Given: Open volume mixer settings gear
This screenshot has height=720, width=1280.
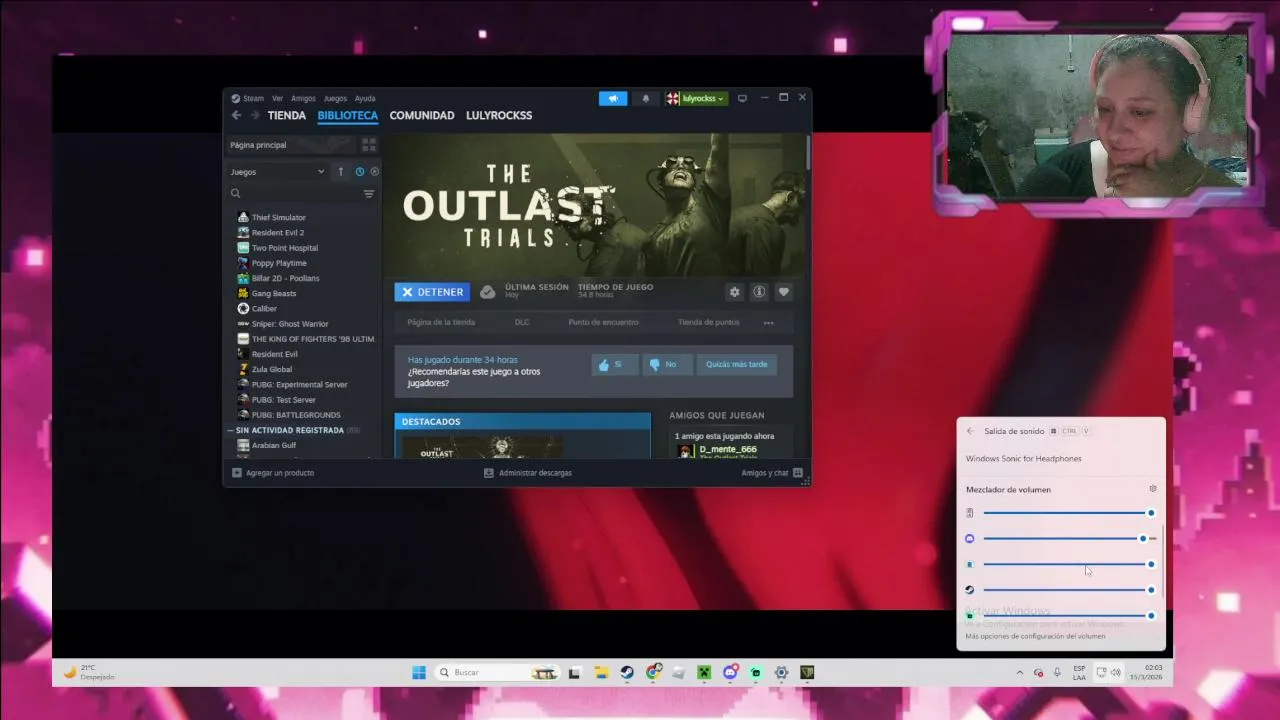Looking at the screenshot, I should 1153,489.
